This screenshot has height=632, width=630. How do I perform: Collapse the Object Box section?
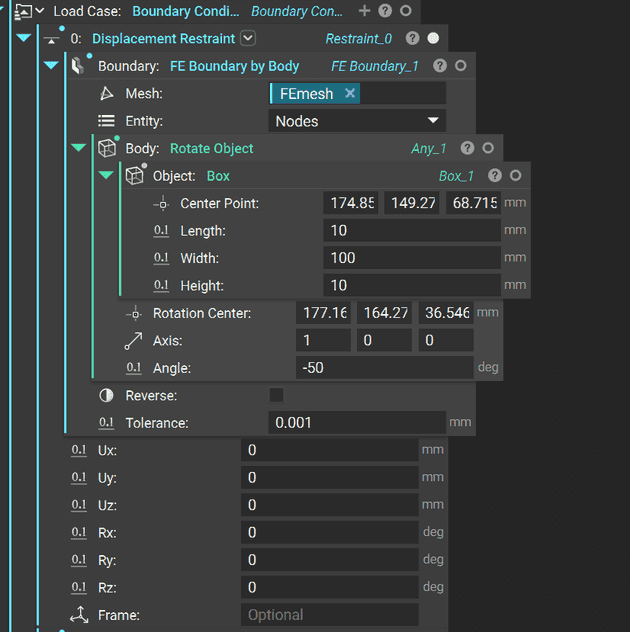pyautogui.click(x=106, y=176)
